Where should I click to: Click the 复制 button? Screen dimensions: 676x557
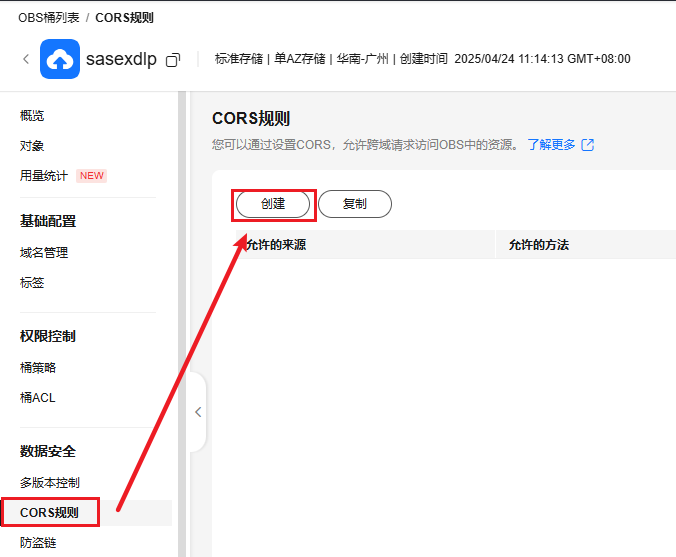tap(354, 204)
